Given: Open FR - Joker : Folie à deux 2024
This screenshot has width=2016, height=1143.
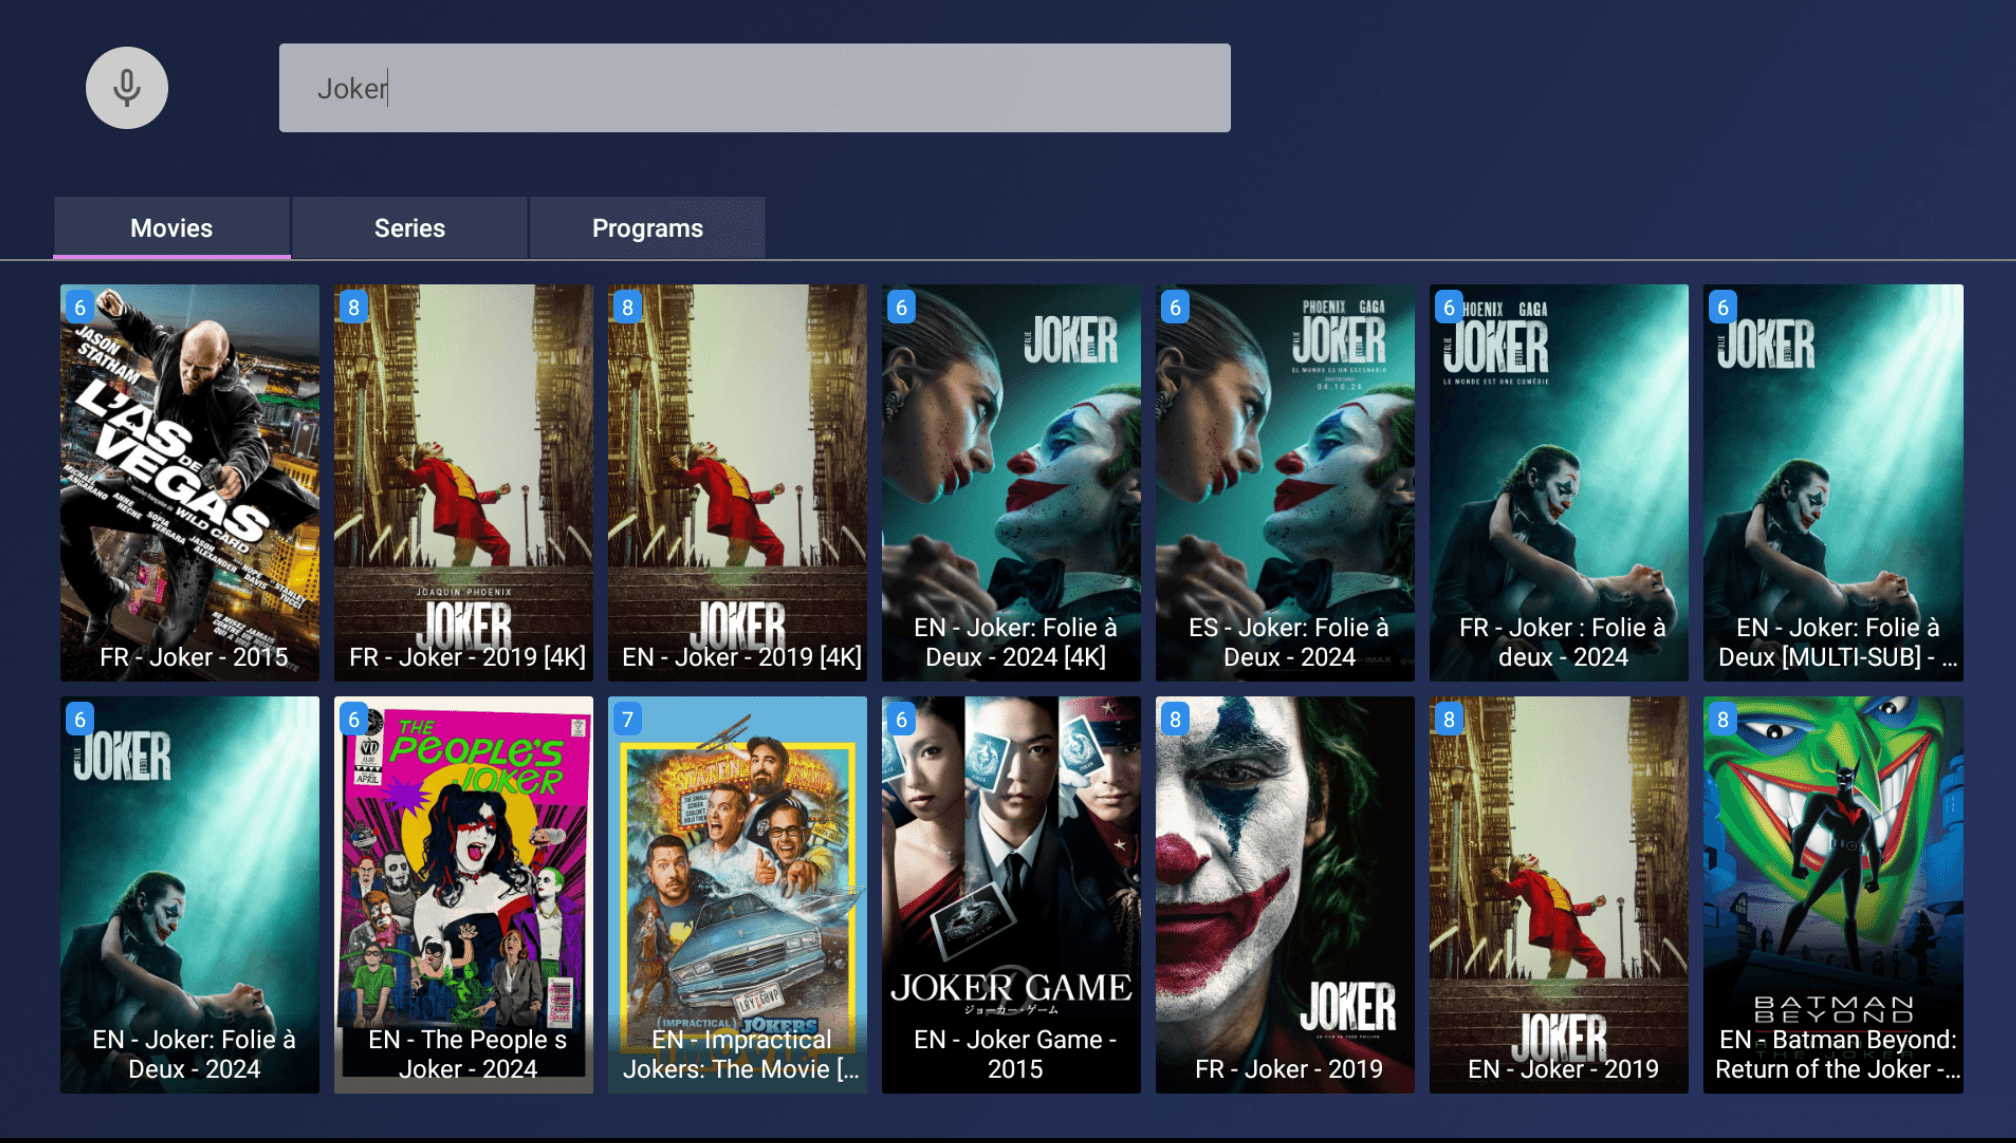Looking at the screenshot, I should click(1559, 482).
